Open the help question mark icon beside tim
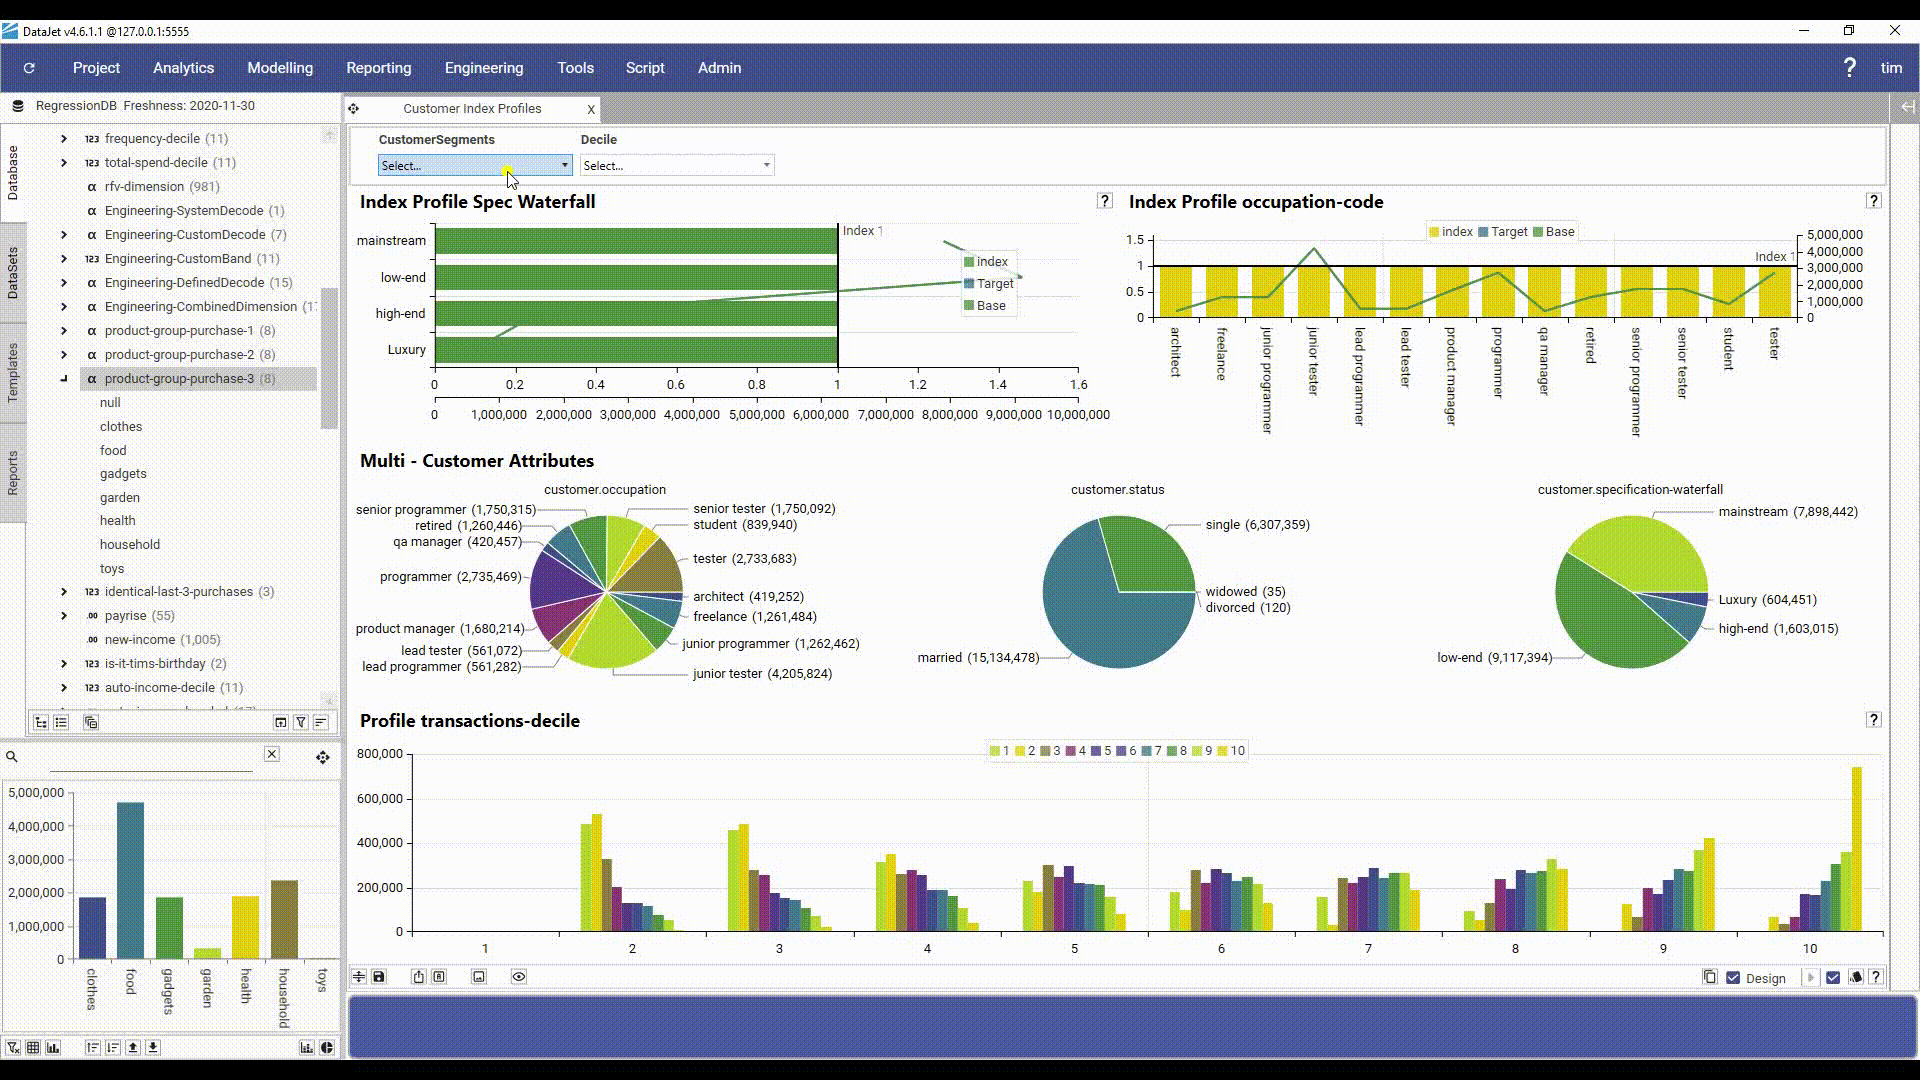This screenshot has height=1080, width=1920. tap(1849, 68)
